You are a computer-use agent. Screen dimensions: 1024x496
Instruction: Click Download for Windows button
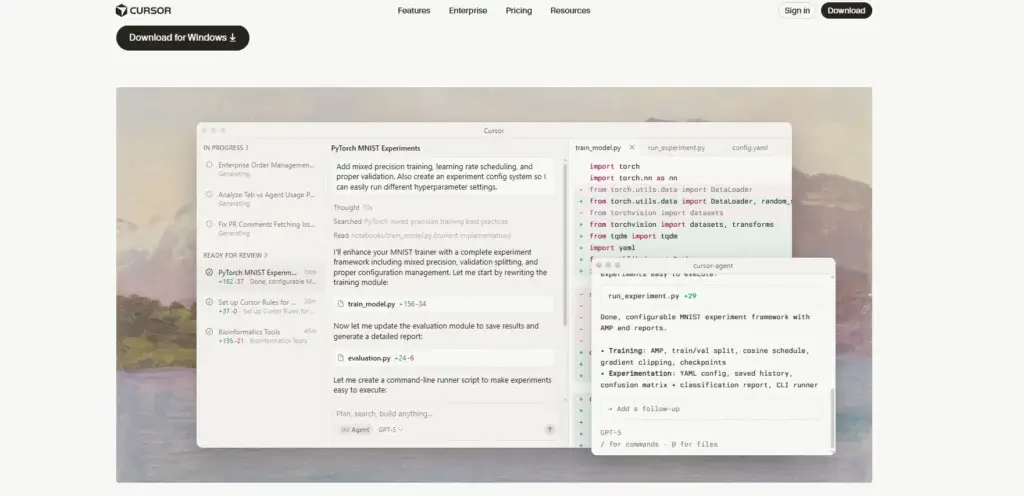[x=183, y=38]
